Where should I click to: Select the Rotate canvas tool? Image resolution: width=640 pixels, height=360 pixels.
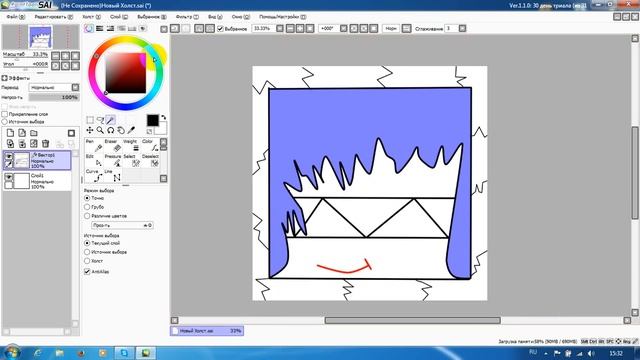[x=110, y=130]
